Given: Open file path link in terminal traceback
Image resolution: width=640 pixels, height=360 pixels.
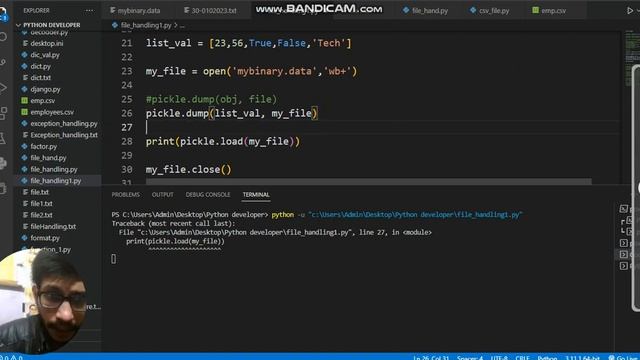Looking at the screenshot, I should pyautogui.click(x=244, y=232).
